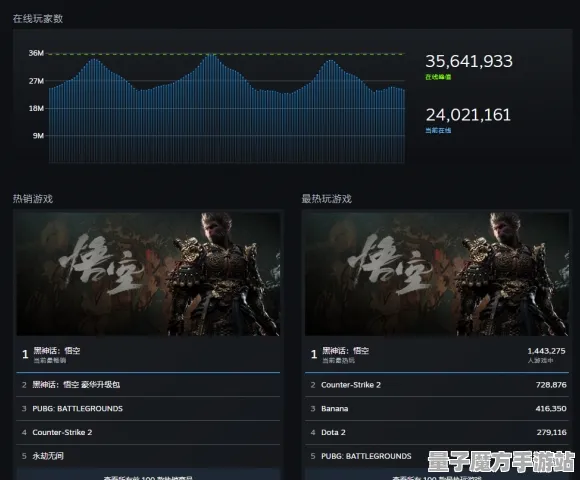Click the blue 当前在线 label

click(x=438, y=130)
